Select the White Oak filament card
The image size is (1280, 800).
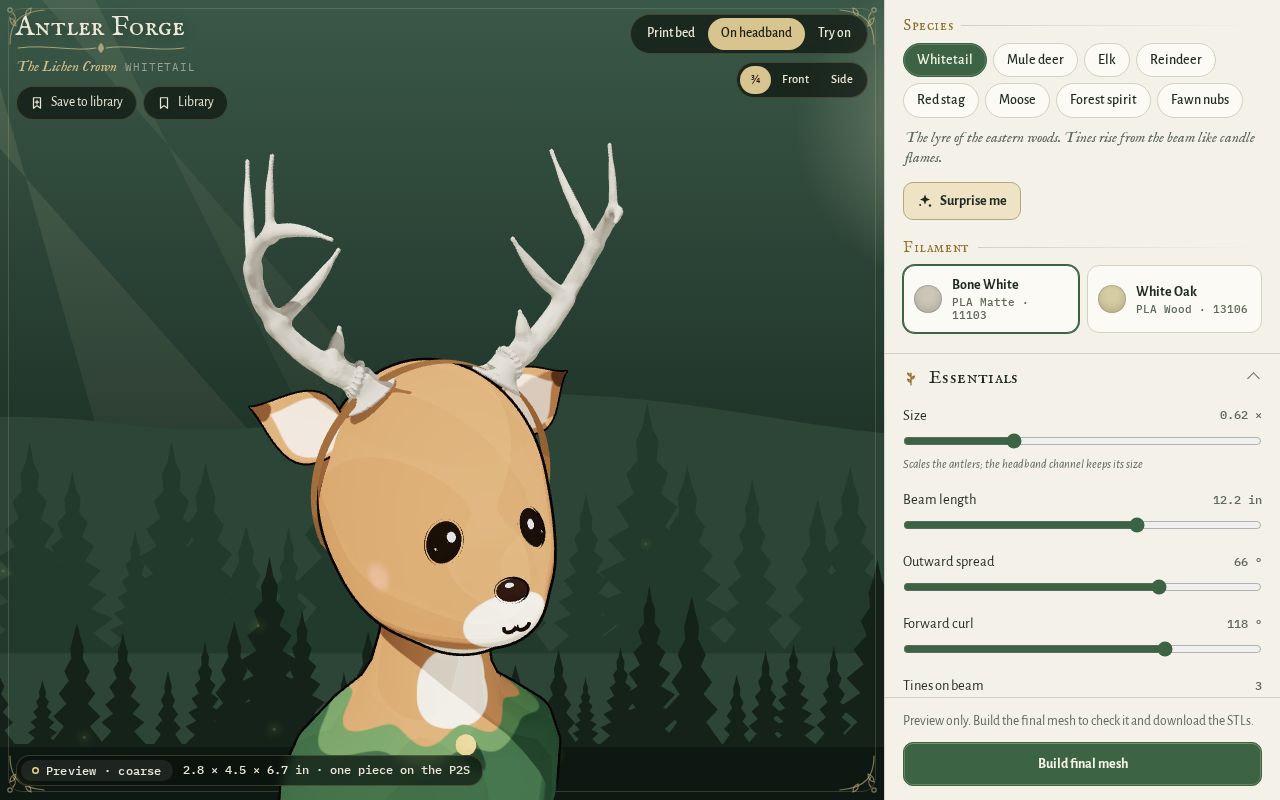click(x=1174, y=299)
